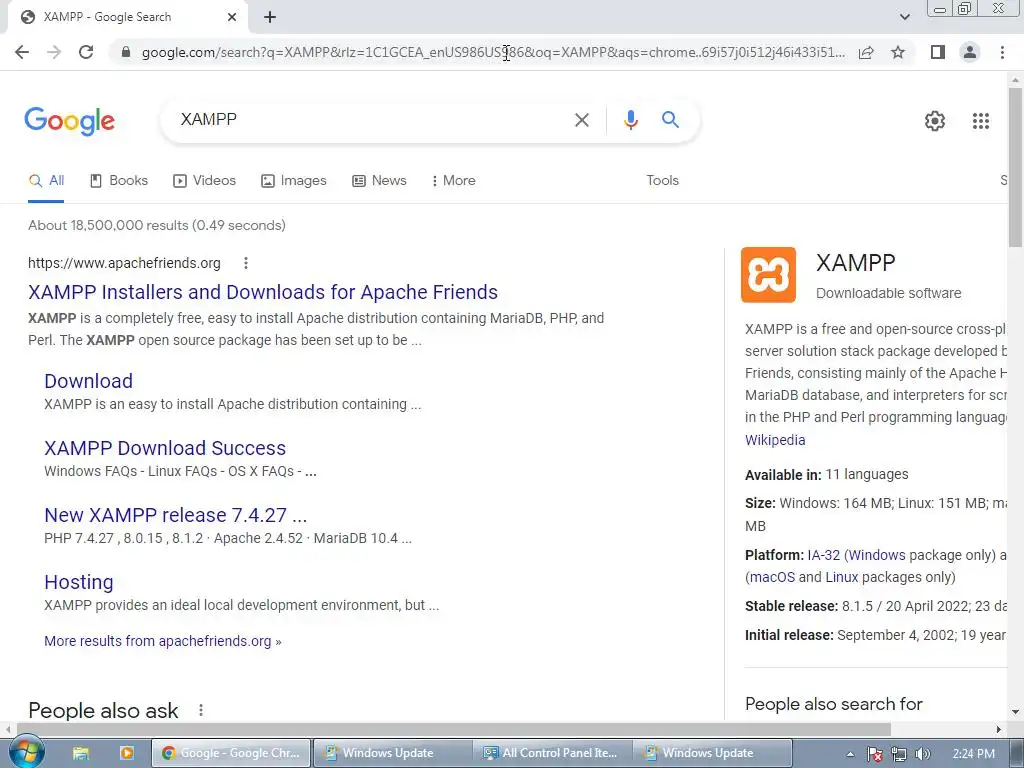This screenshot has height=768, width=1024.
Task: Close the XAMPP - Google Search tab
Action: [232, 17]
